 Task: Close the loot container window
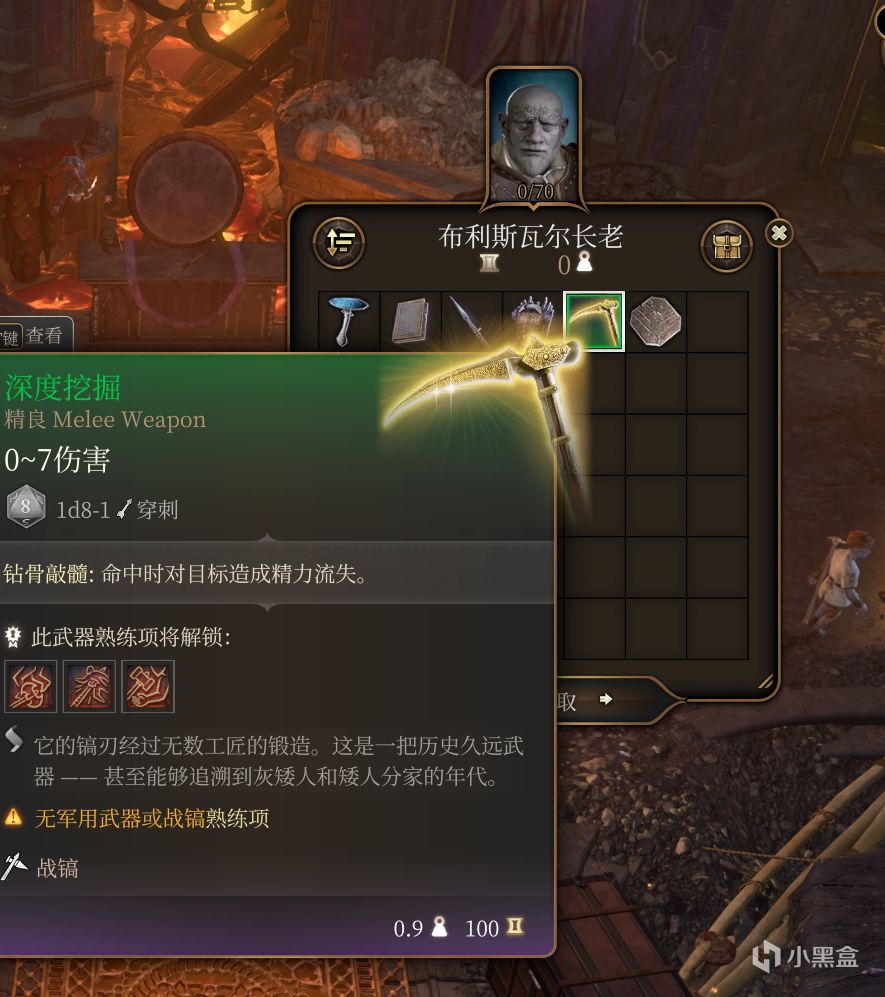779,233
